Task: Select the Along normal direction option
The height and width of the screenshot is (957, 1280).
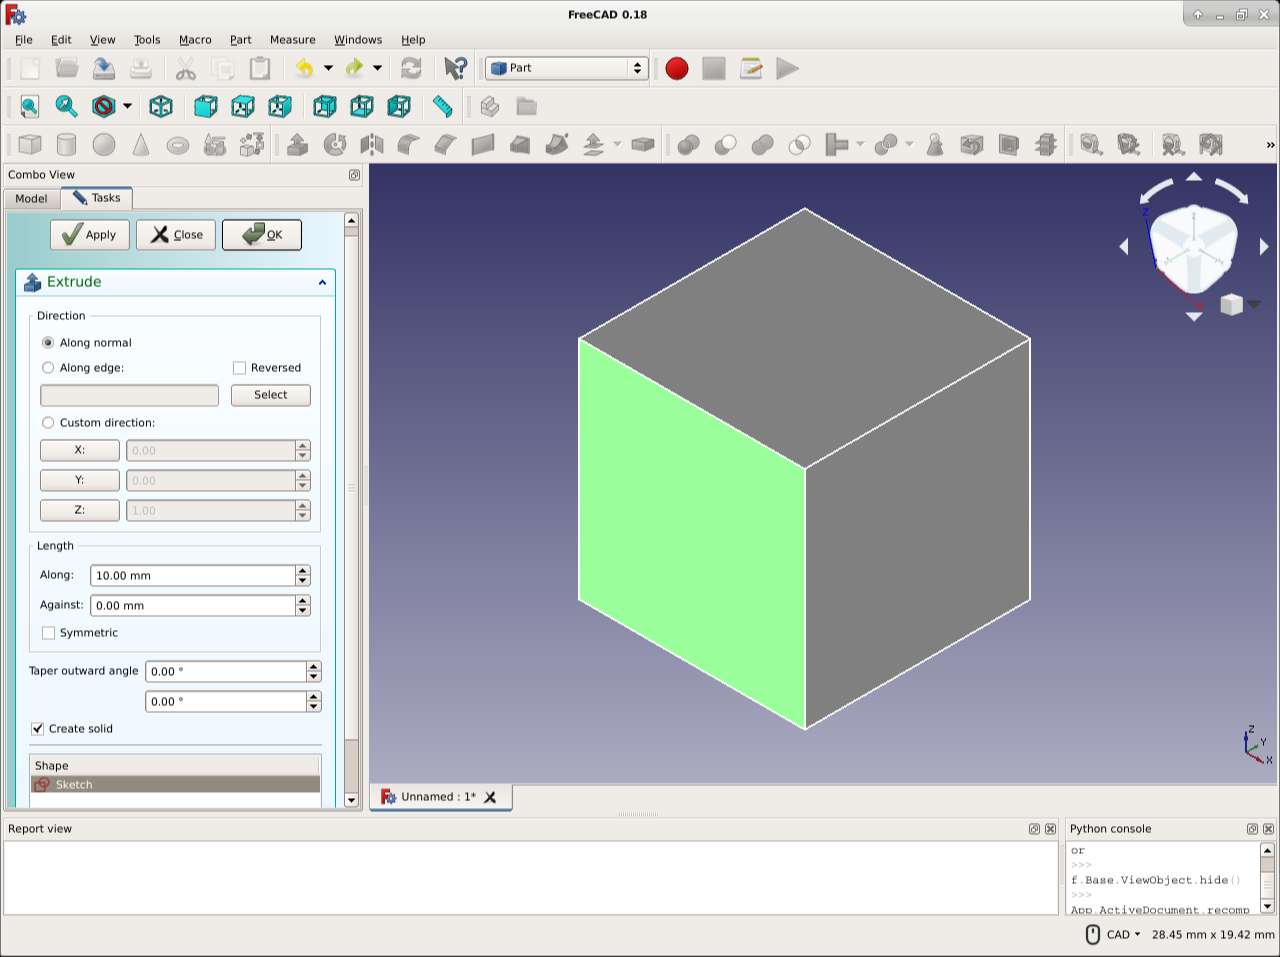Action: [x=48, y=342]
